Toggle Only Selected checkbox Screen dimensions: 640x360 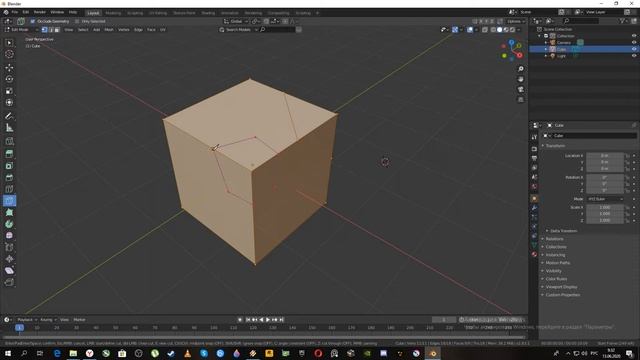[77, 21]
